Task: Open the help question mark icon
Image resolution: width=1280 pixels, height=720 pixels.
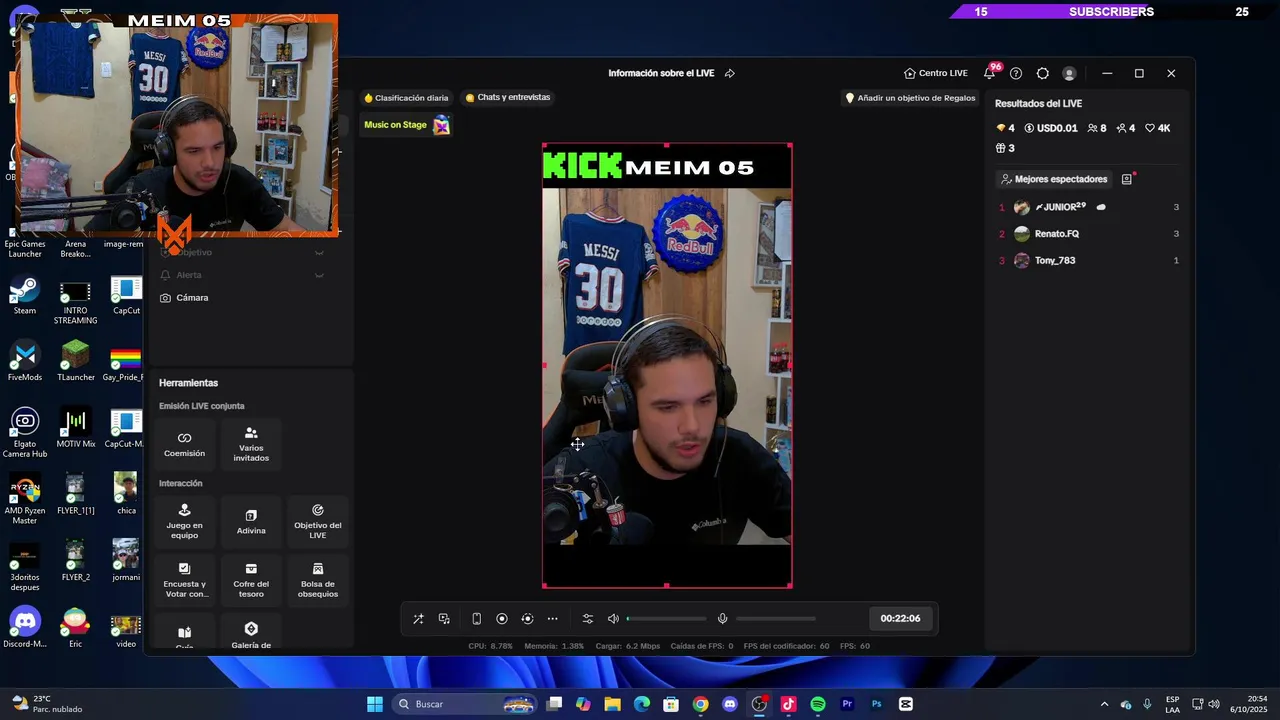Action: [1016, 73]
